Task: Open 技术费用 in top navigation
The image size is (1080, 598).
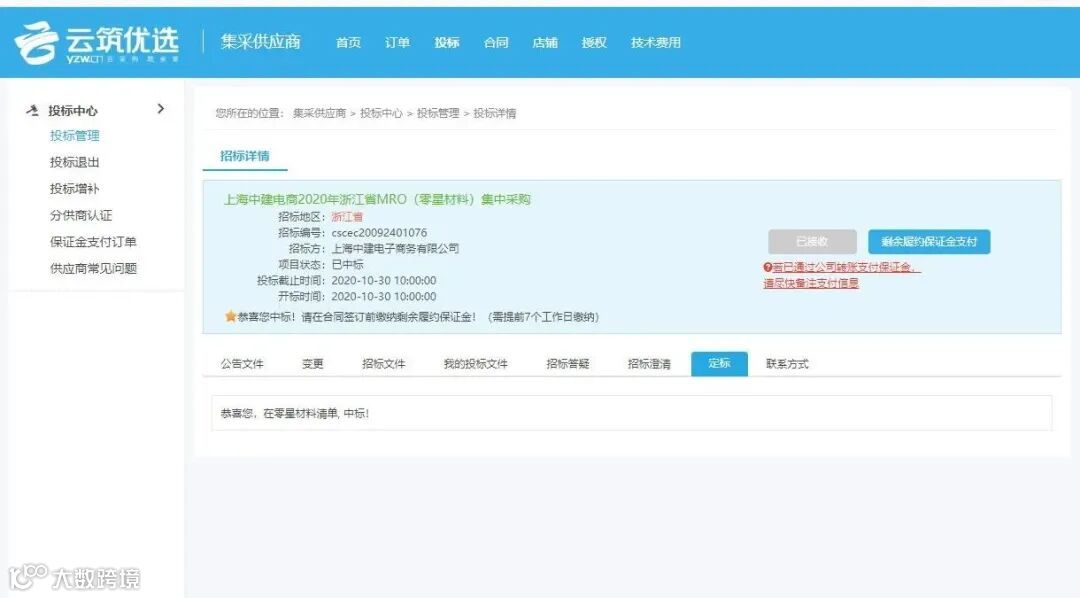Action: pyautogui.click(x=656, y=43)
